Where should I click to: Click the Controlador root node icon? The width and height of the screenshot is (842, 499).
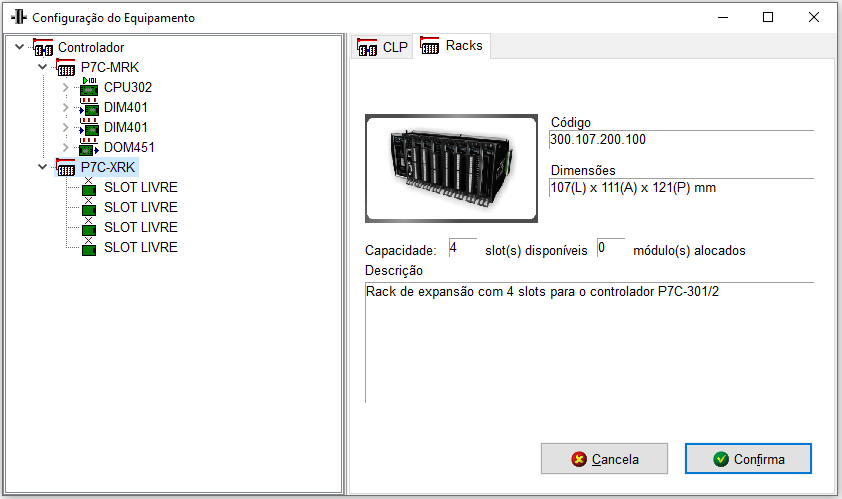(43, 47)
